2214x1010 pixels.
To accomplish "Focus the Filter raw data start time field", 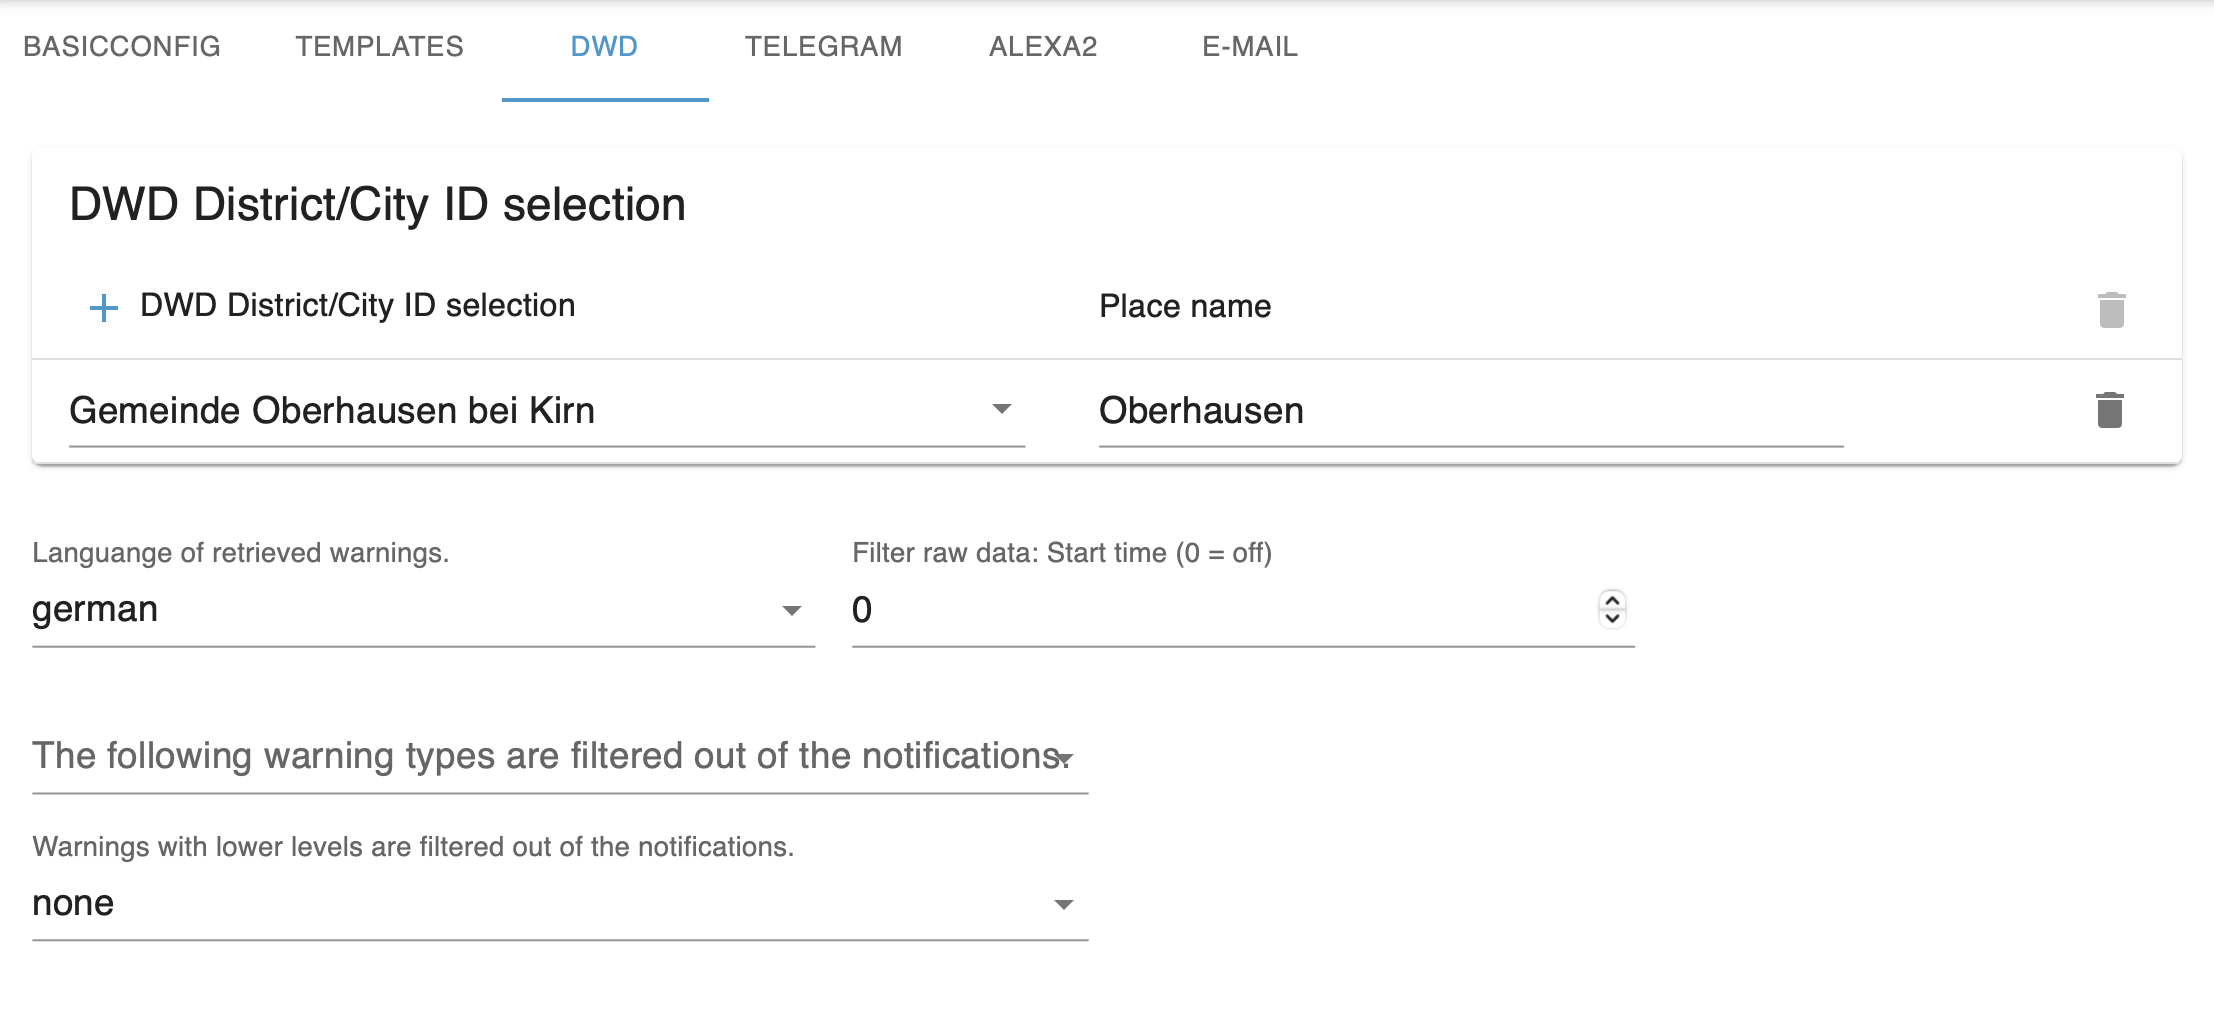I will click(1225, 610).
